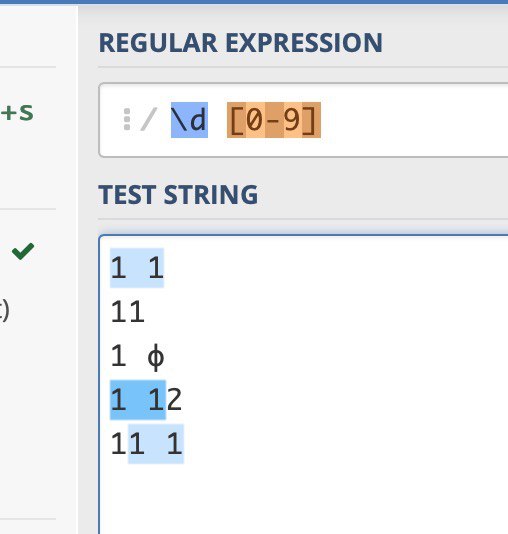The height and width of the screenshot is (534, 508).
Task: Click the green checkmark in sidebar
Action: (23, 251)
